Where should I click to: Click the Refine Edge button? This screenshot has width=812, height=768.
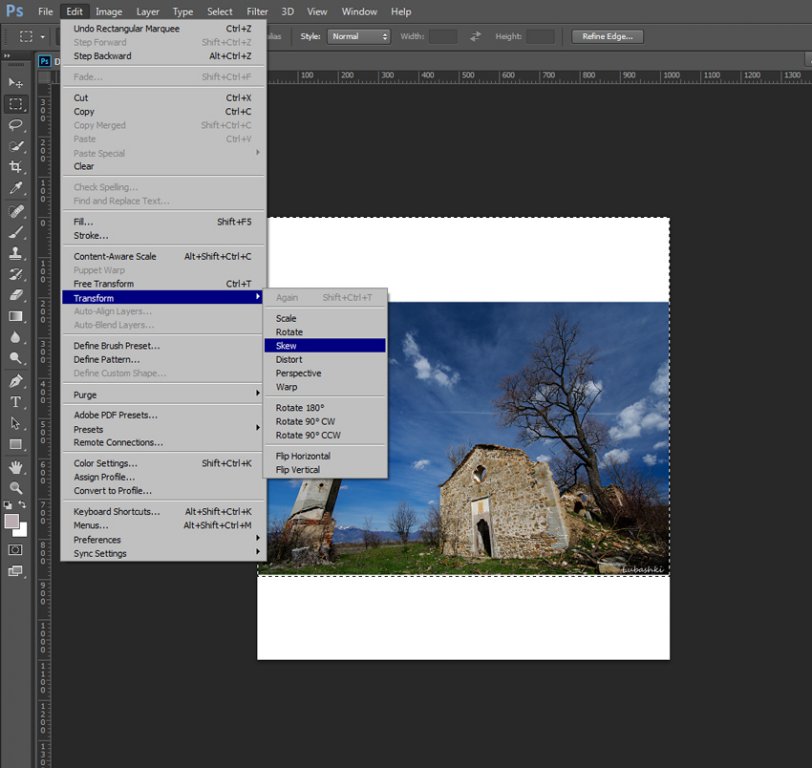(x=607, y=37)
